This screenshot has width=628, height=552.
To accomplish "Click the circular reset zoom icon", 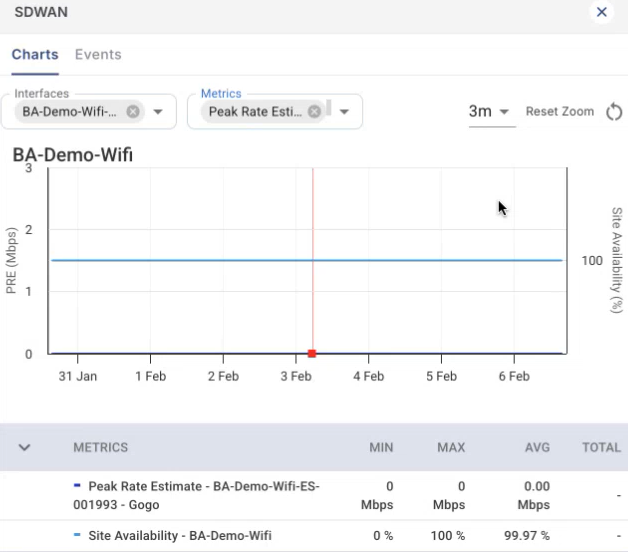I will coord(614,111).
